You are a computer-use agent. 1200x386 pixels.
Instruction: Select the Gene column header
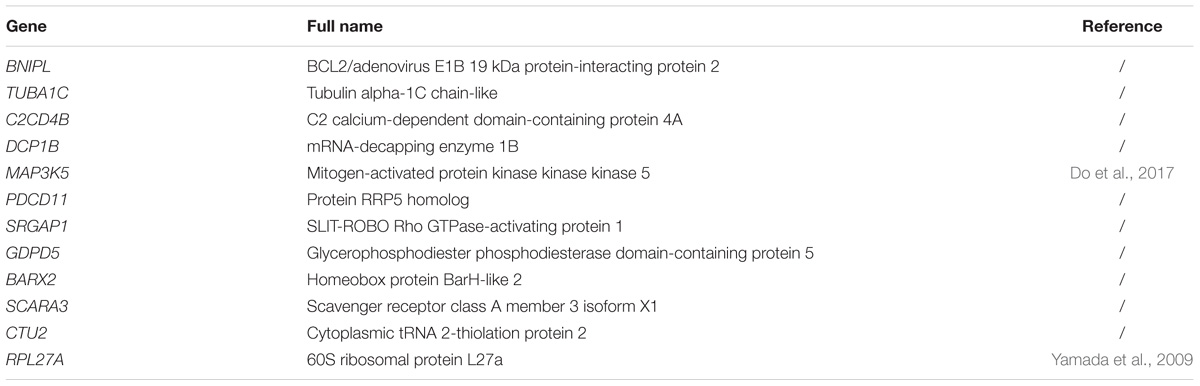[28, 26]
